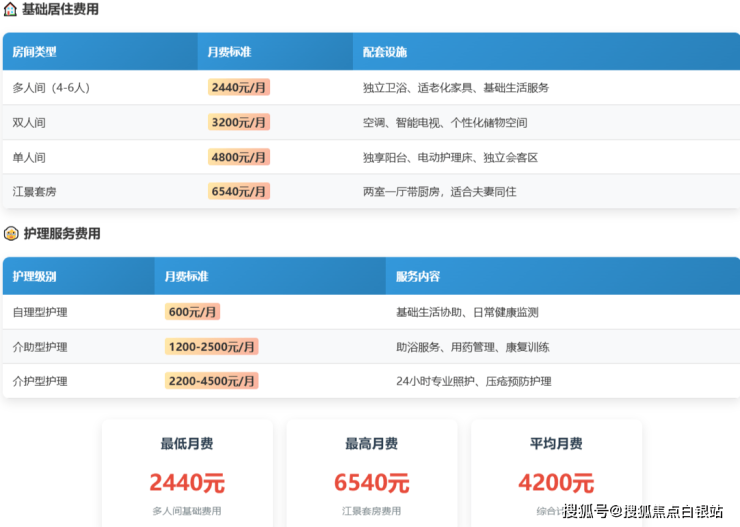Image resolution: width=740 pixels, height=527 pixels.
Task: Open the 最低月费 summary card
Action: [x=187, y=472]
